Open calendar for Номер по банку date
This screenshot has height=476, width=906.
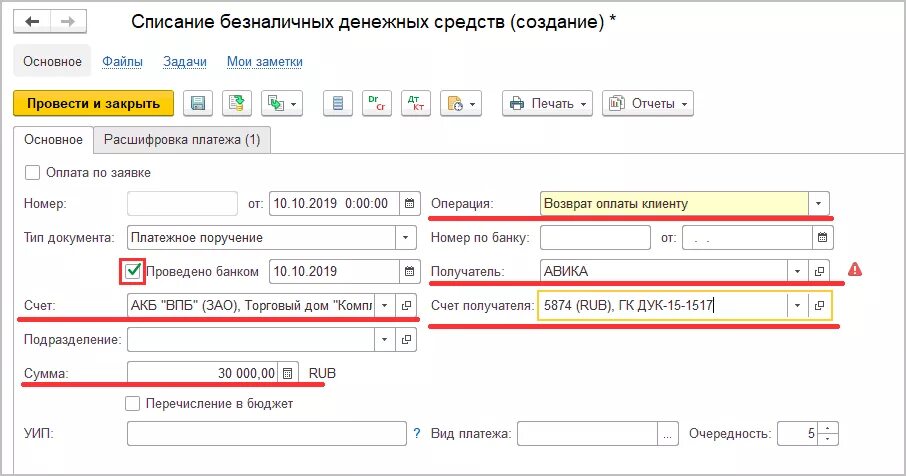[x=822, y=237]
